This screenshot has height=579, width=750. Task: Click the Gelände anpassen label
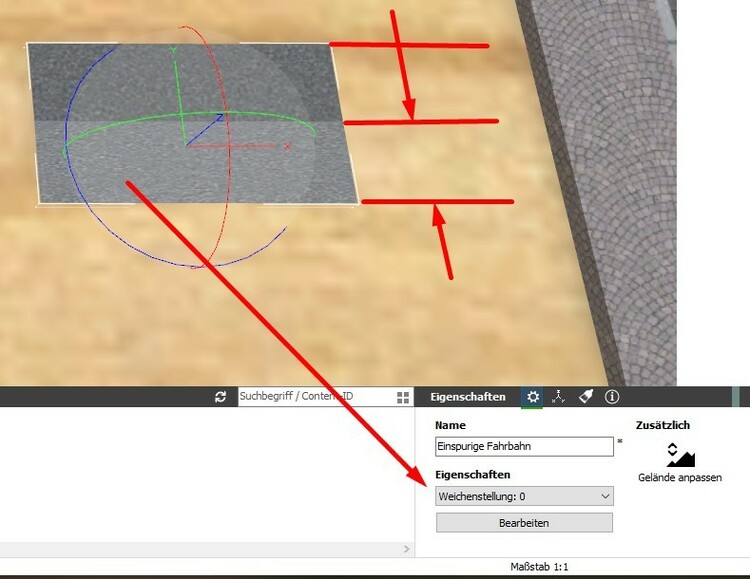(680, 478)
